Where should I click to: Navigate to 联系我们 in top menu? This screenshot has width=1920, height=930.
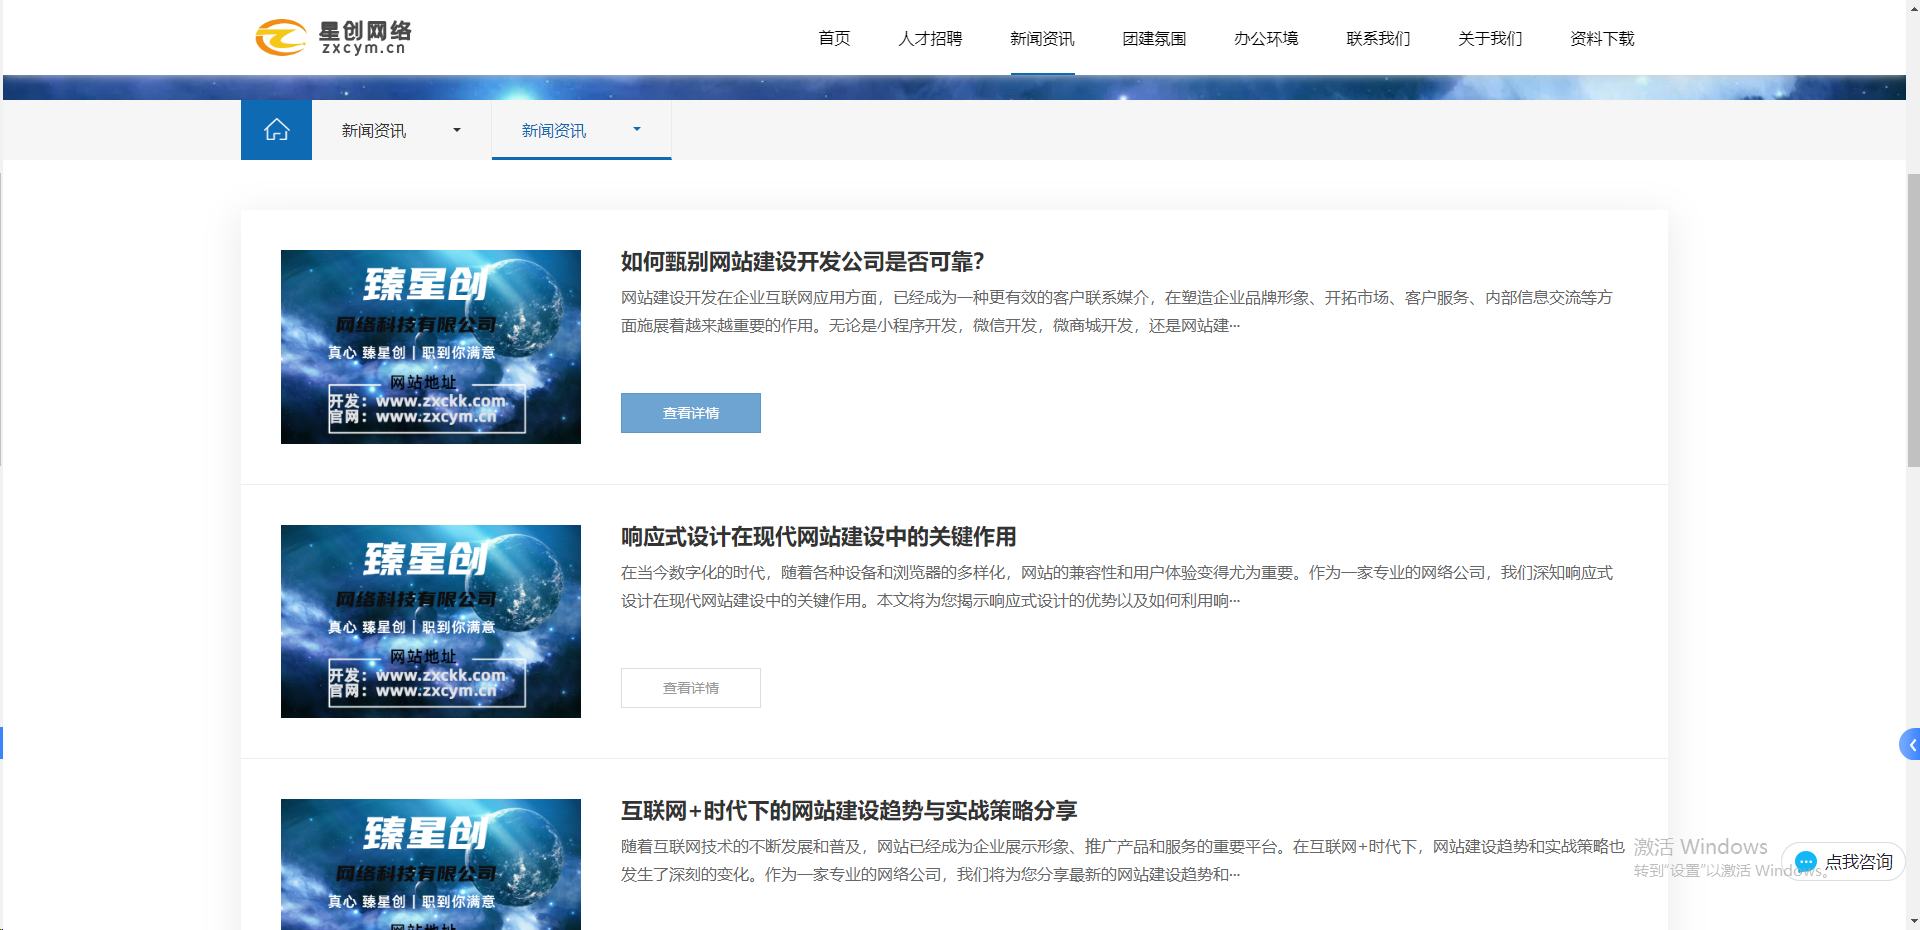tap(1378, 38)
